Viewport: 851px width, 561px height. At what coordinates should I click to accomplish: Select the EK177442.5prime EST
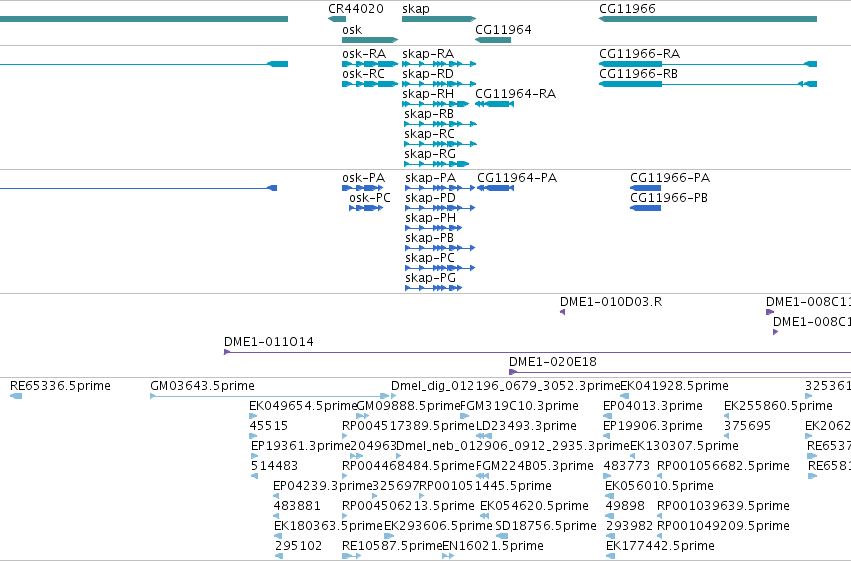tap(610, 556)
